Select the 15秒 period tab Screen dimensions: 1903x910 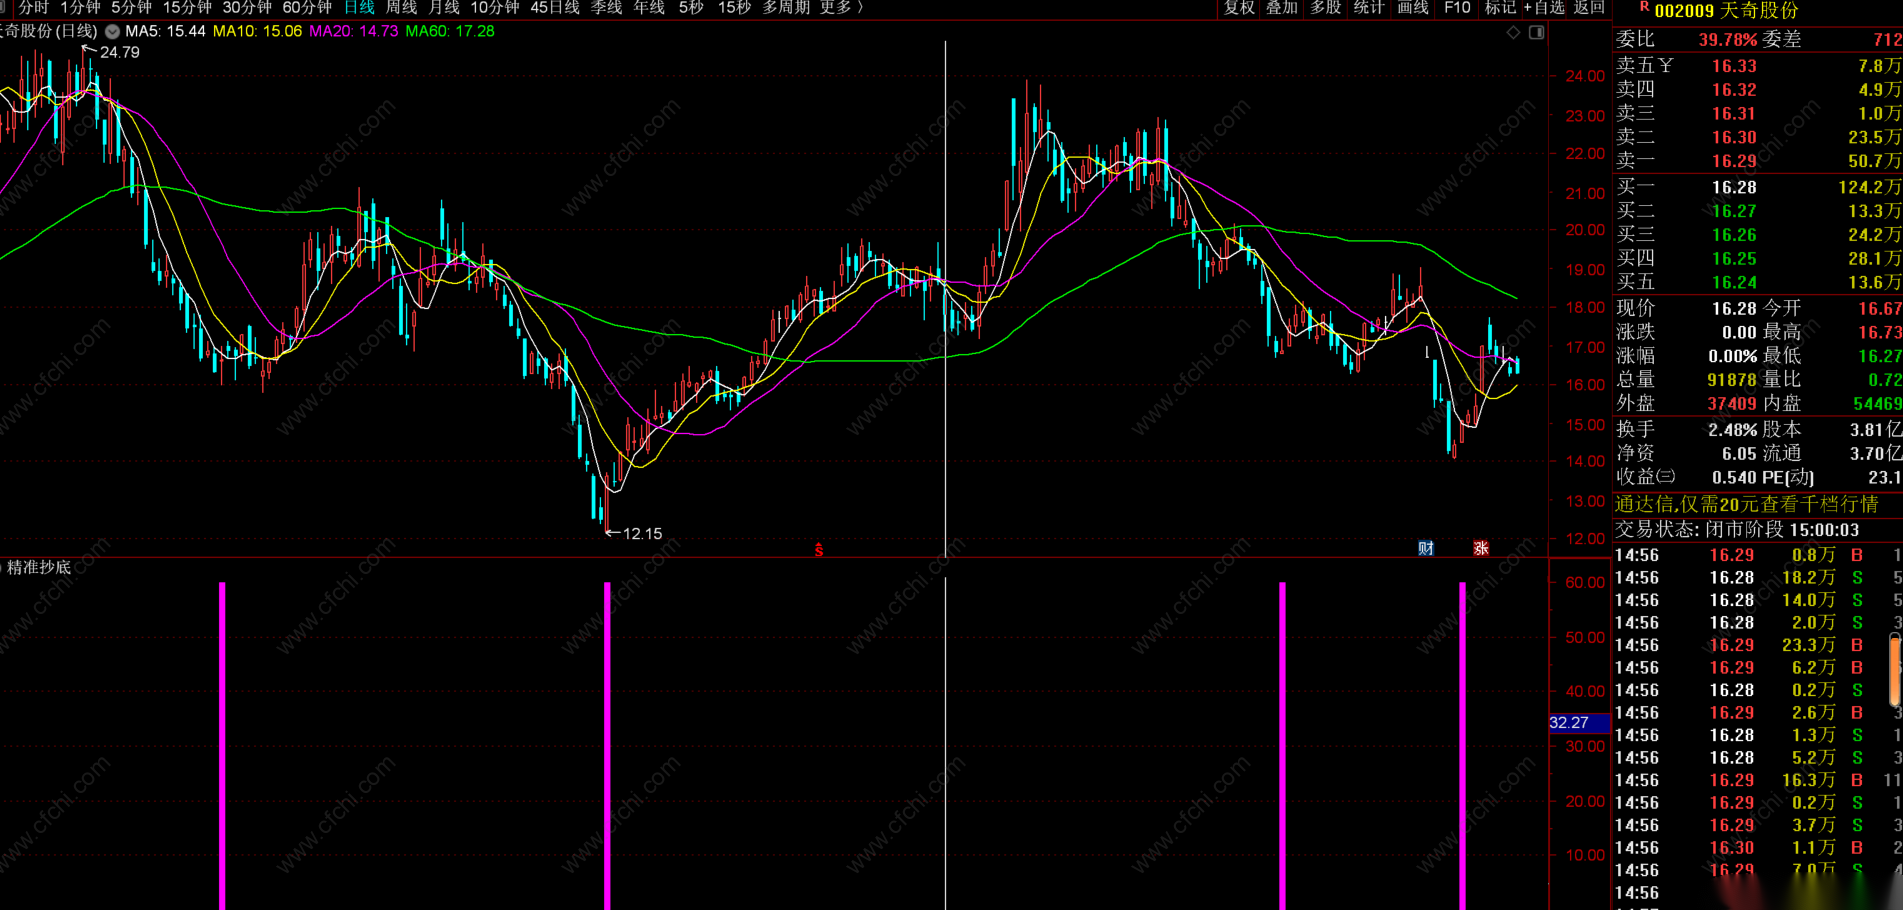click(x=734, y=8)
